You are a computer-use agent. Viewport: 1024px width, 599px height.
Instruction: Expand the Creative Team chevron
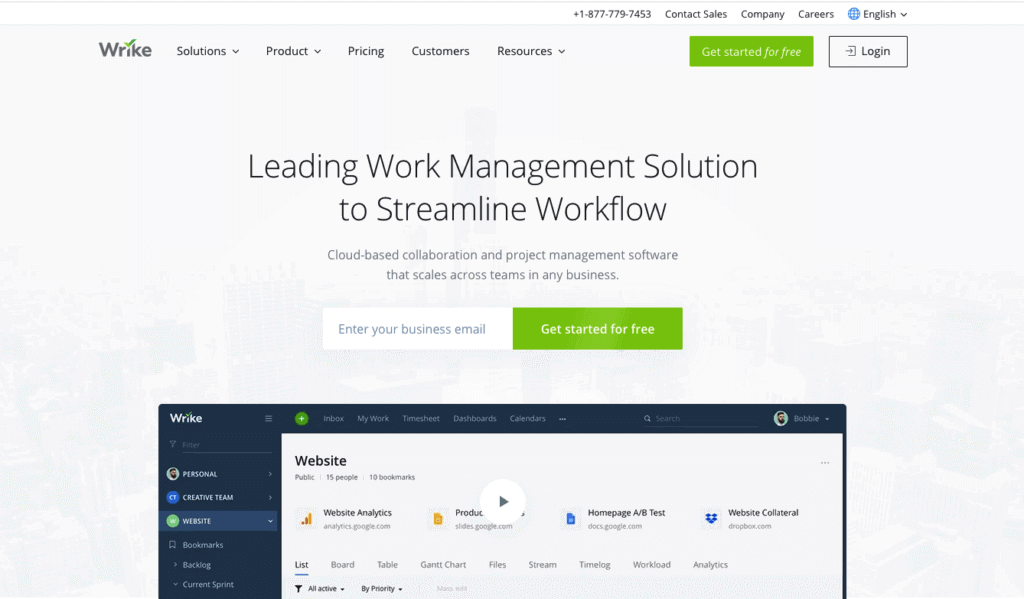(270, 497)
